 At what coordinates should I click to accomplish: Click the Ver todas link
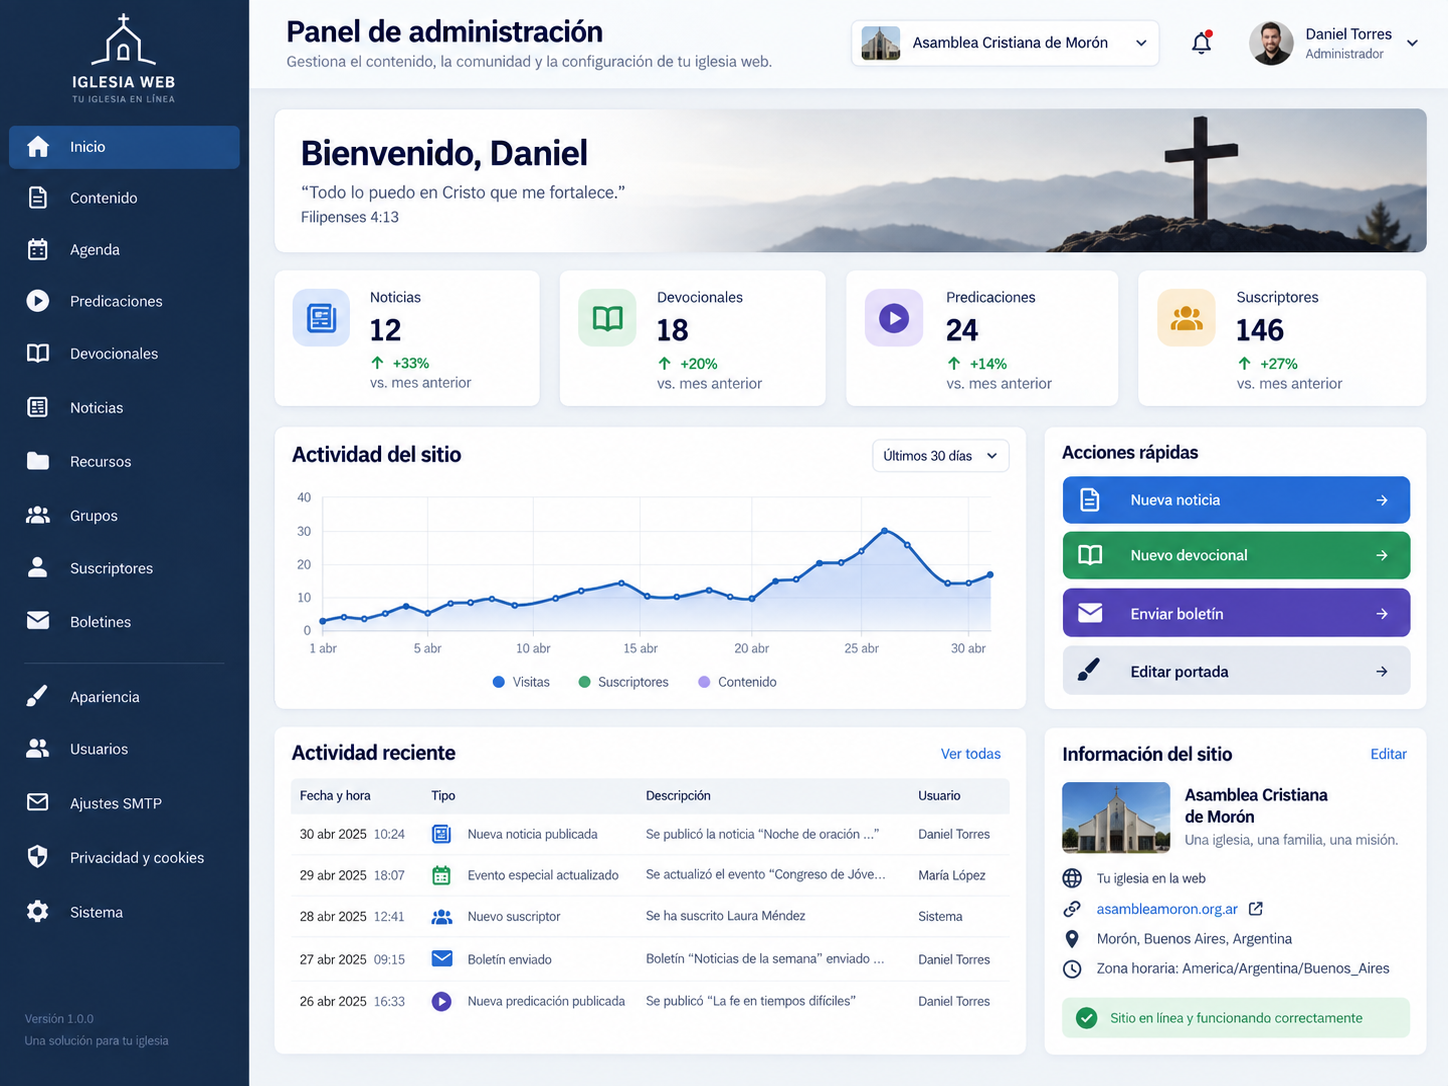tap(970, 754)
